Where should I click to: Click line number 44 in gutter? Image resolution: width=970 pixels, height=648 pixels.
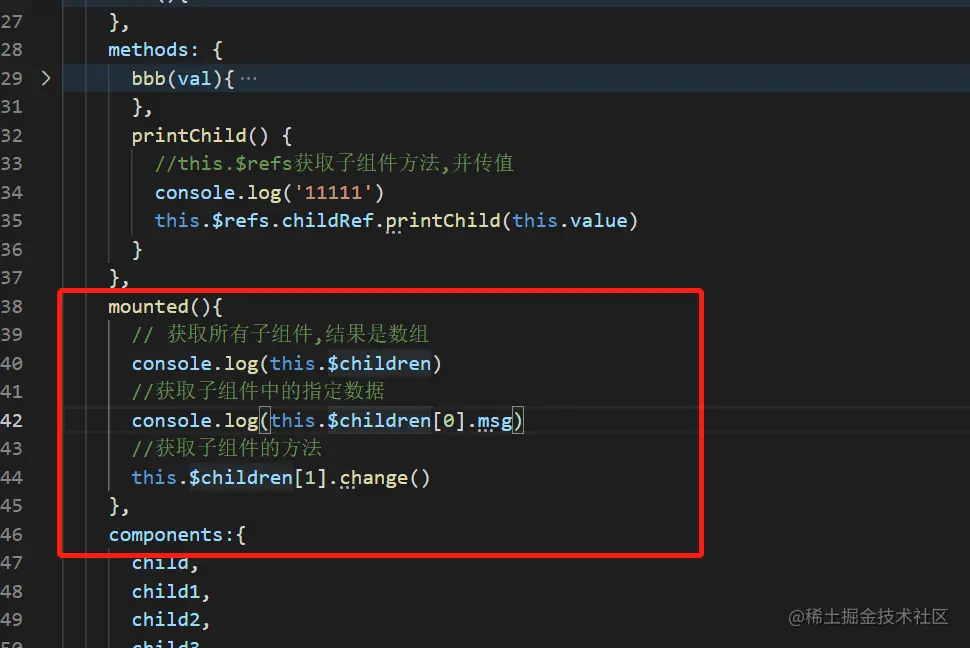(x=12, y=477)
